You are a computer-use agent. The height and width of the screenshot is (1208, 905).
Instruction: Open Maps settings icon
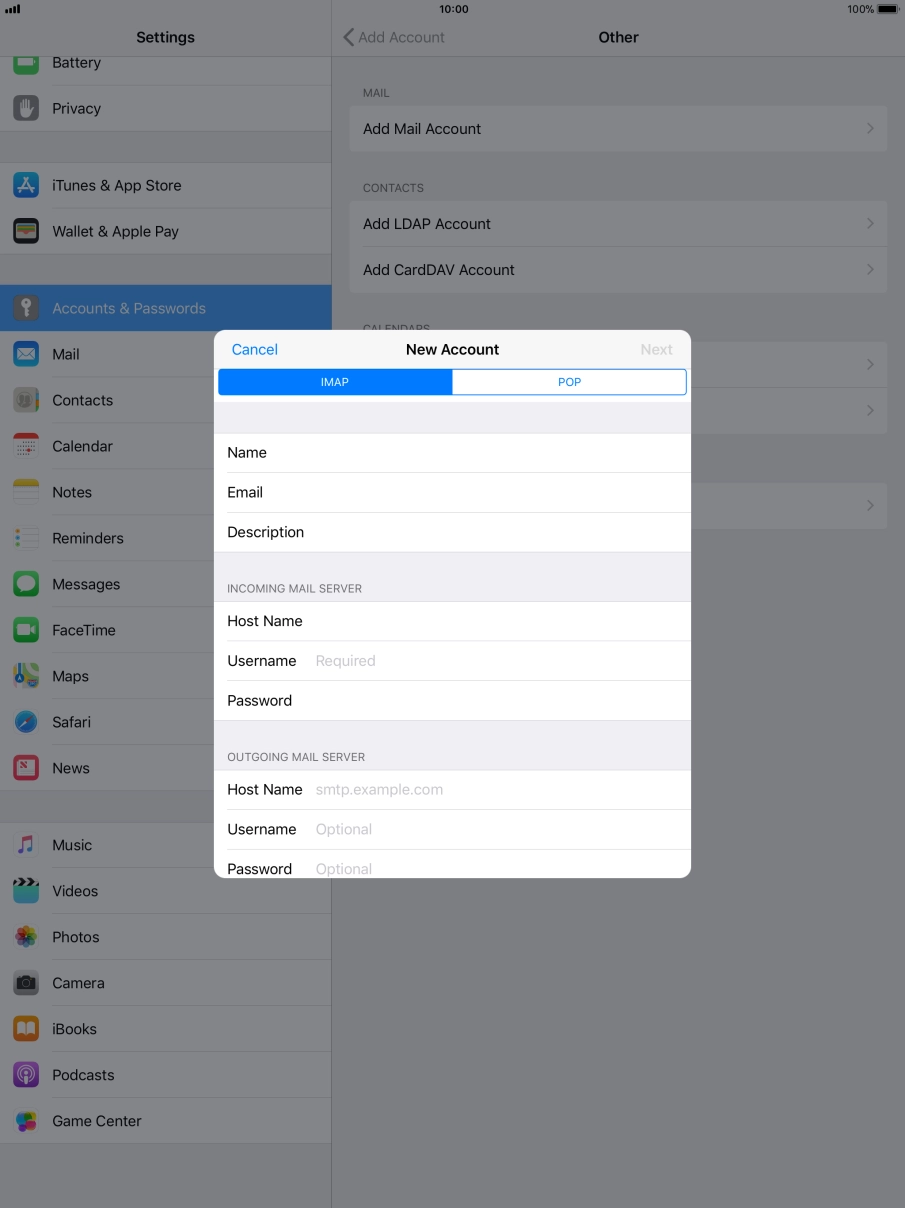coord(25,676)
